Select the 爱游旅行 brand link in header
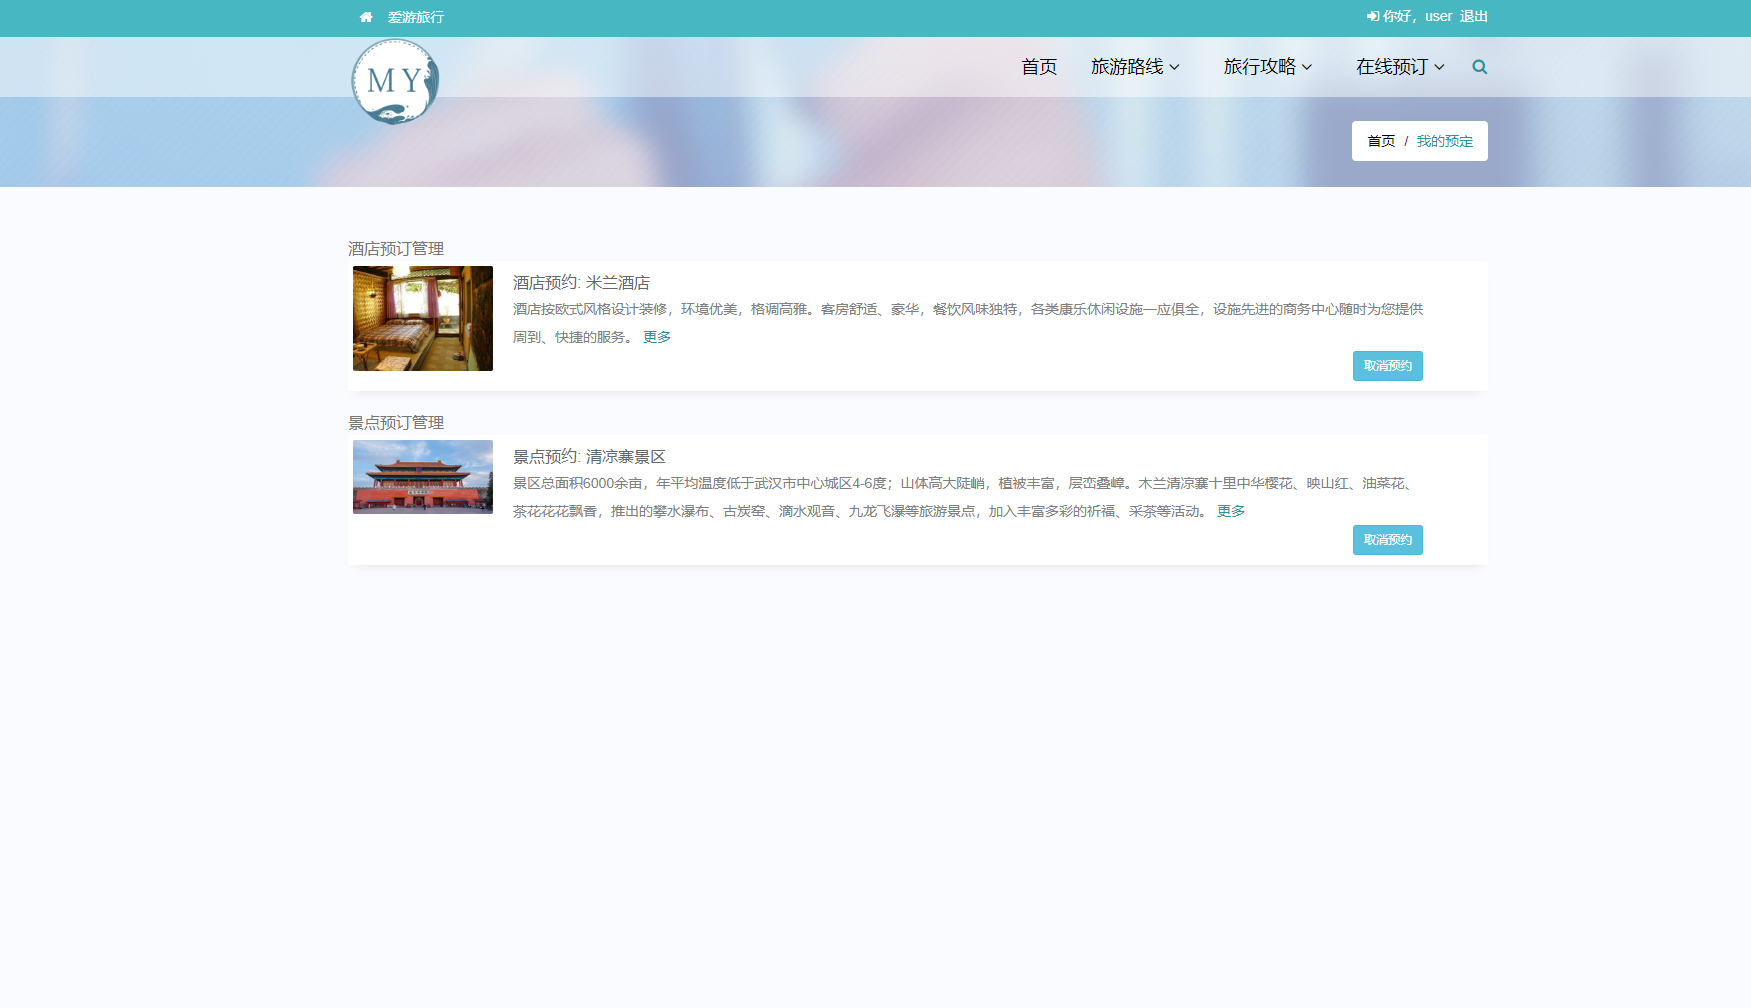The image size is (1751, 1008). [x=413, y=17]
